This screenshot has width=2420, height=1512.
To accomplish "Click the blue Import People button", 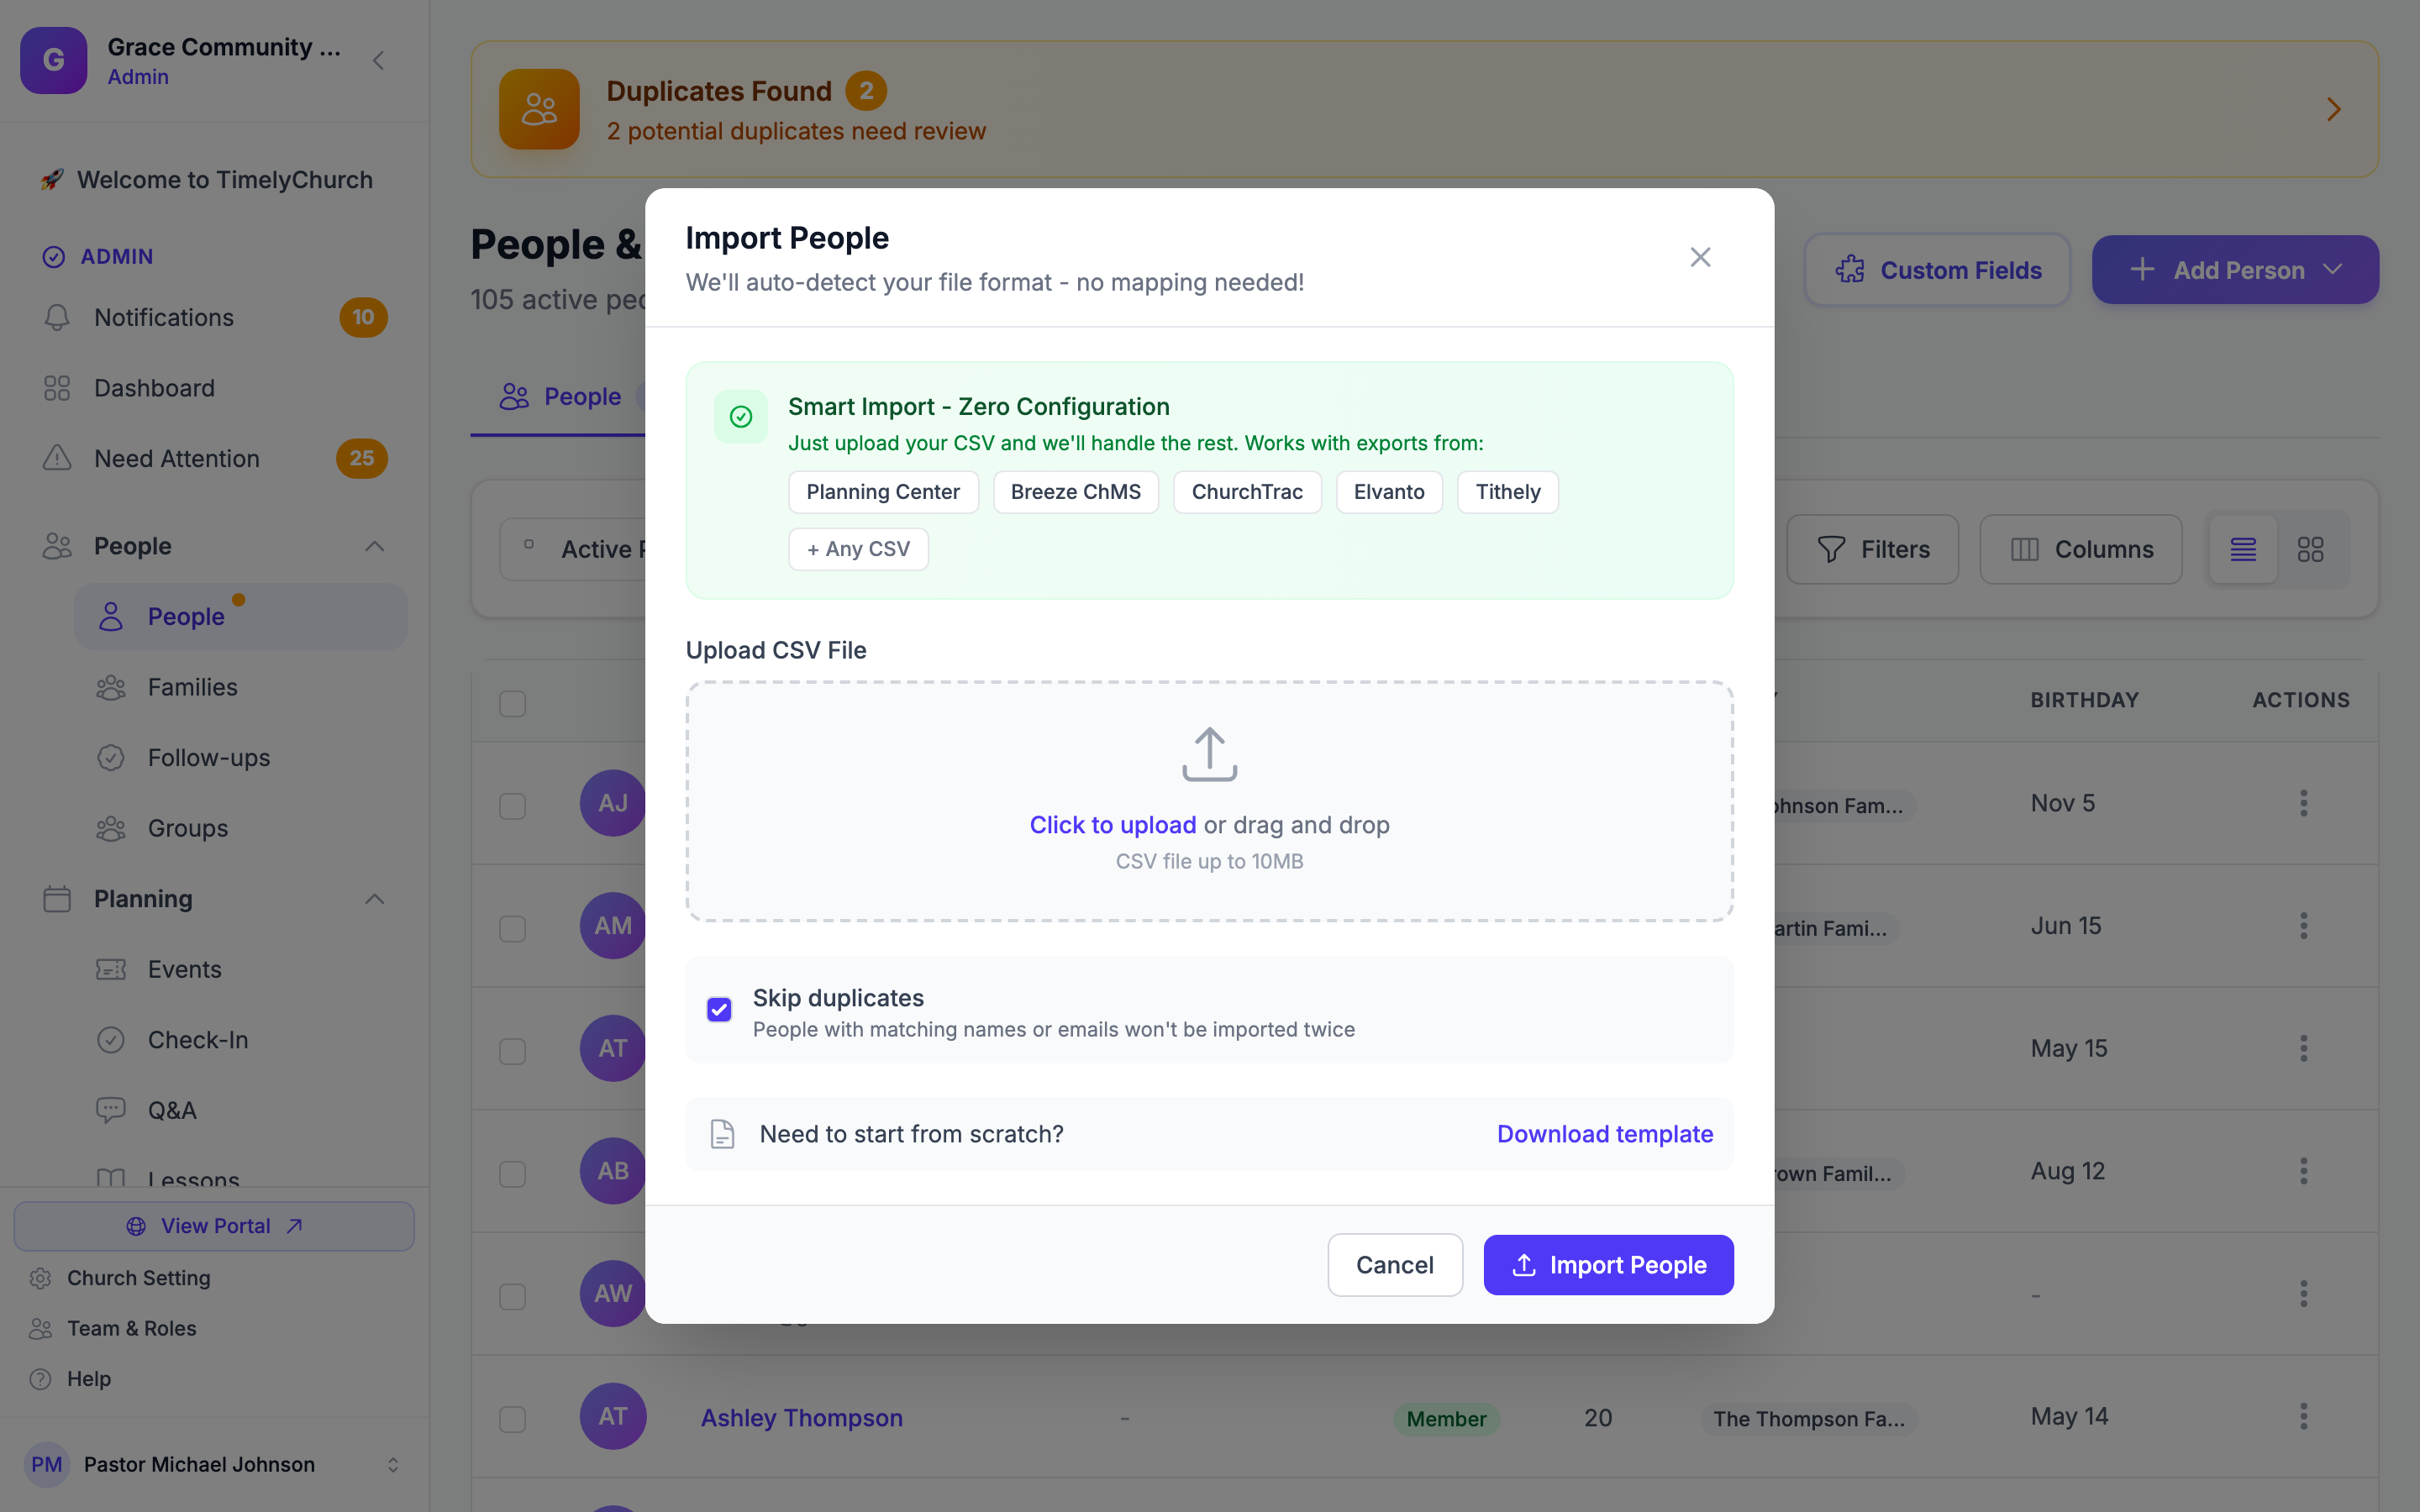I will [1607, 1265].
